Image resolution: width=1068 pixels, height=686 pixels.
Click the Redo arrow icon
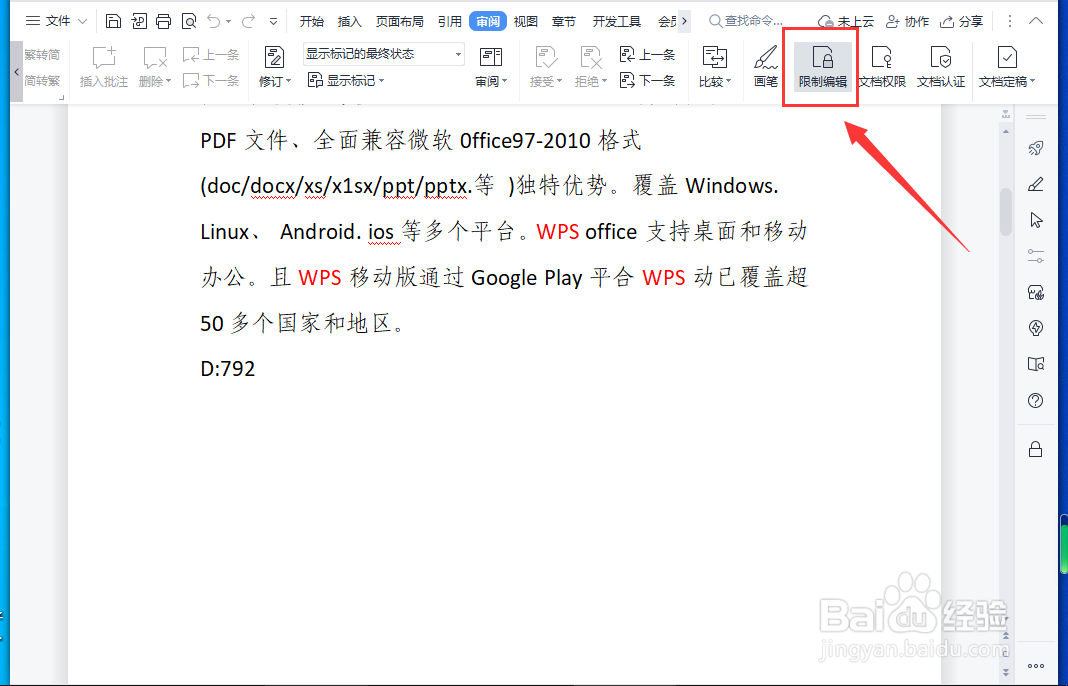pos(248,21)
